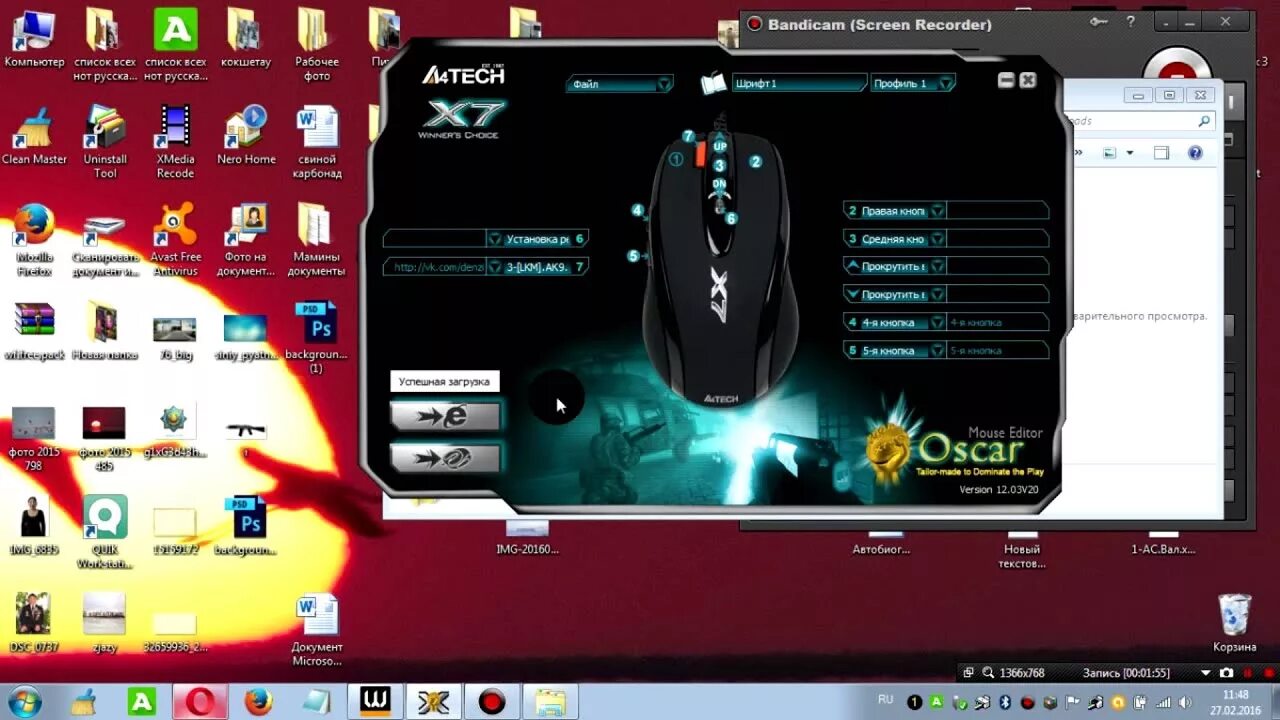Open the Explorer help icon
This screenshot has width=1280, height=720.
pyautogui.click(x=1195, y=153)
